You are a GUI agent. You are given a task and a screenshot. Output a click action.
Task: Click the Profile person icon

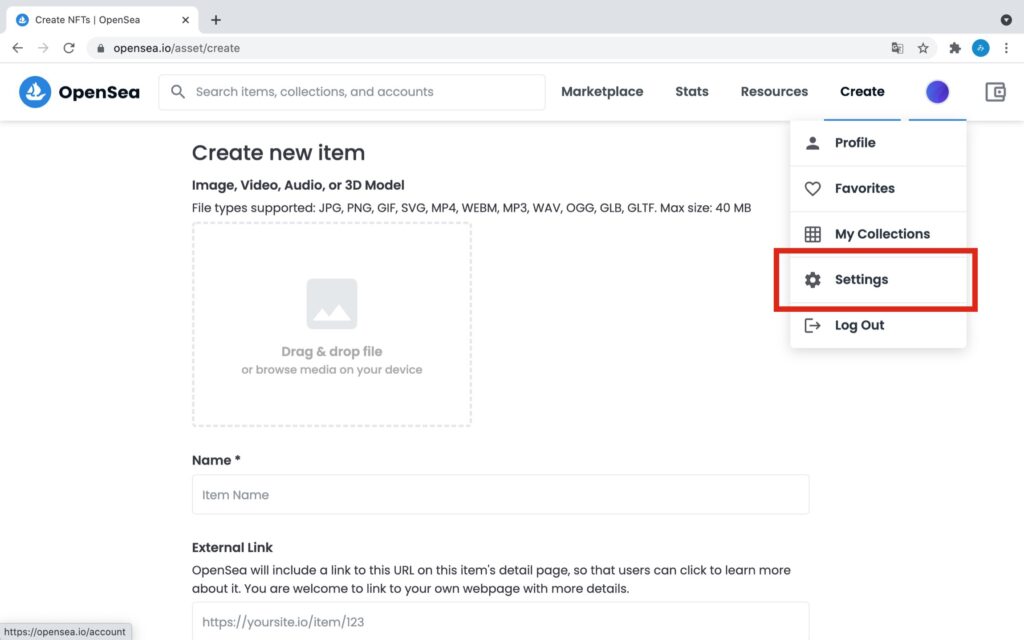(812, 143)
